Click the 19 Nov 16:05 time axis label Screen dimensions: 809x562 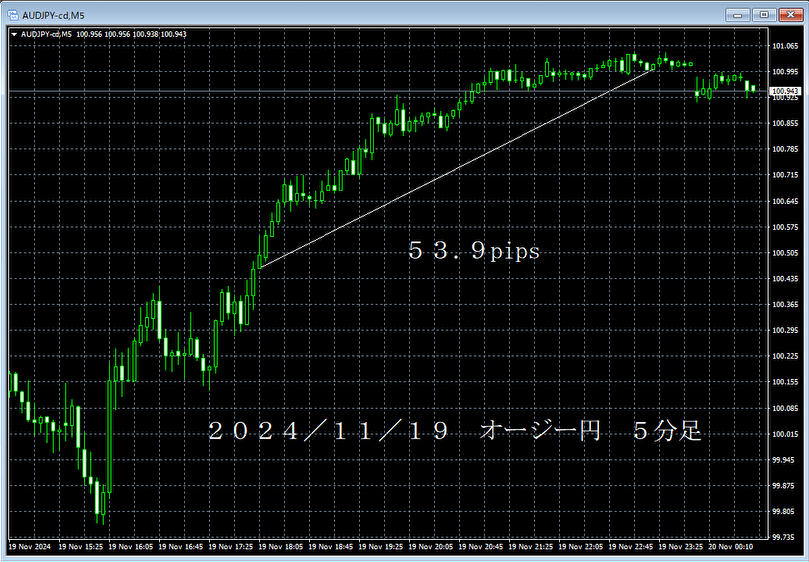[x=131, y=546]
